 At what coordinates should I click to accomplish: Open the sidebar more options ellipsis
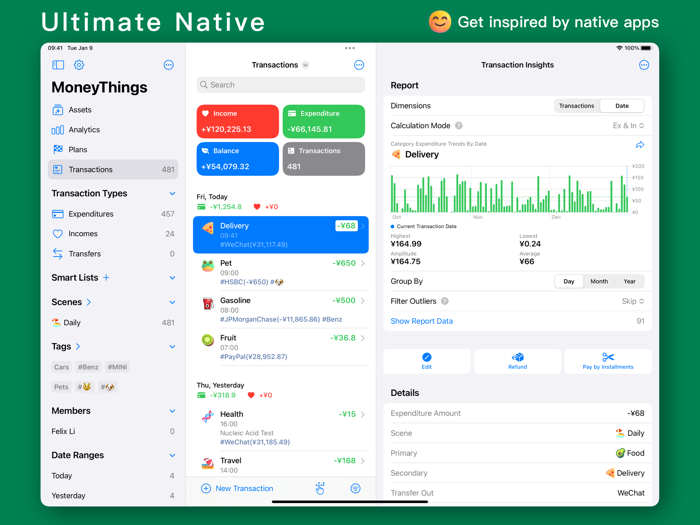point(169,65)
